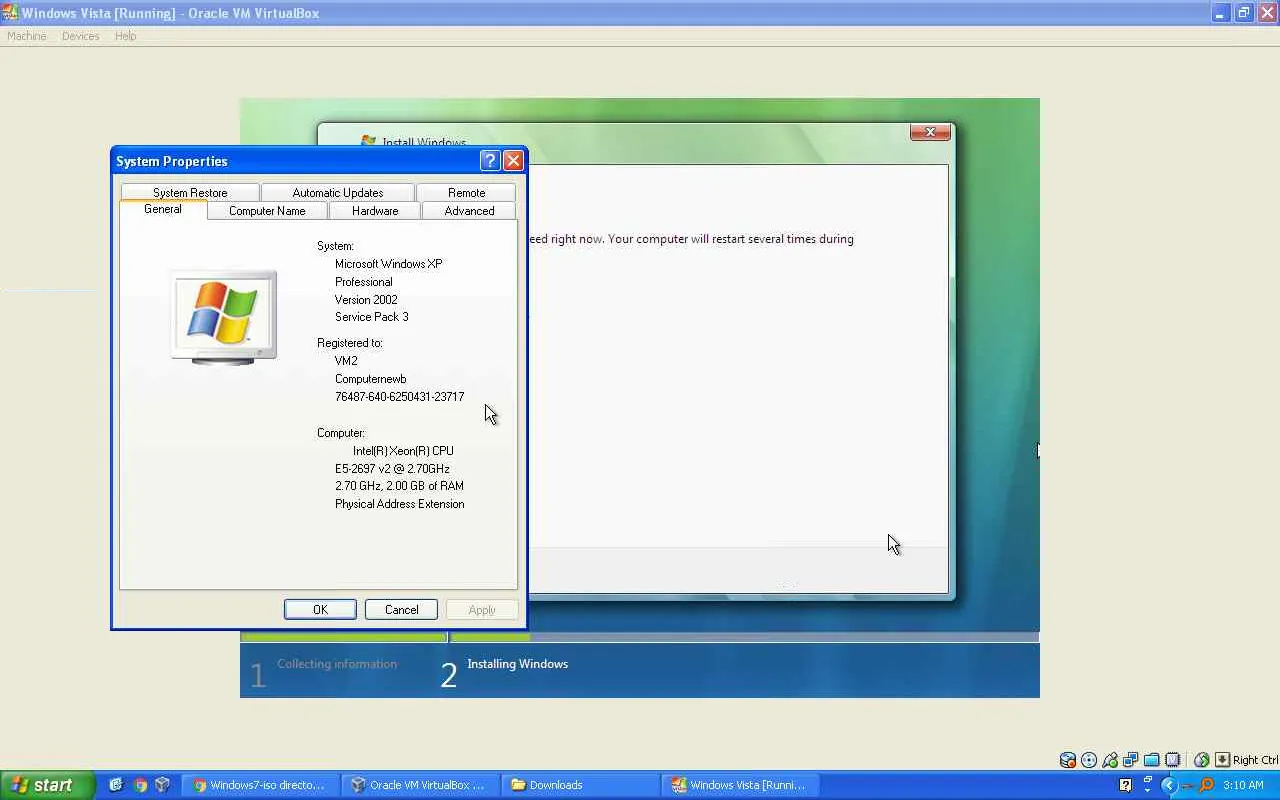This screenshot has height=800, width=1280.
Task: Open the shared folders status icon
Action: pos(1152,760)
